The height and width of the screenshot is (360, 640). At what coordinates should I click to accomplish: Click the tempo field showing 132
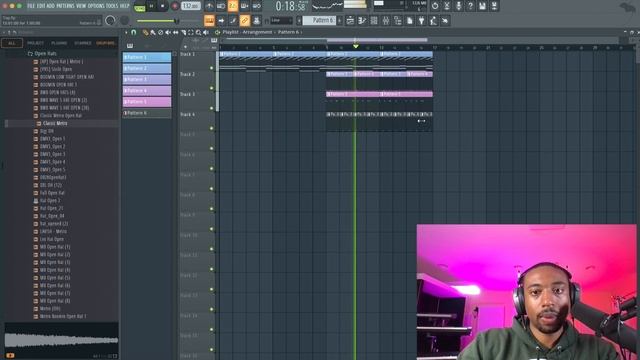[x=191, y=6]
